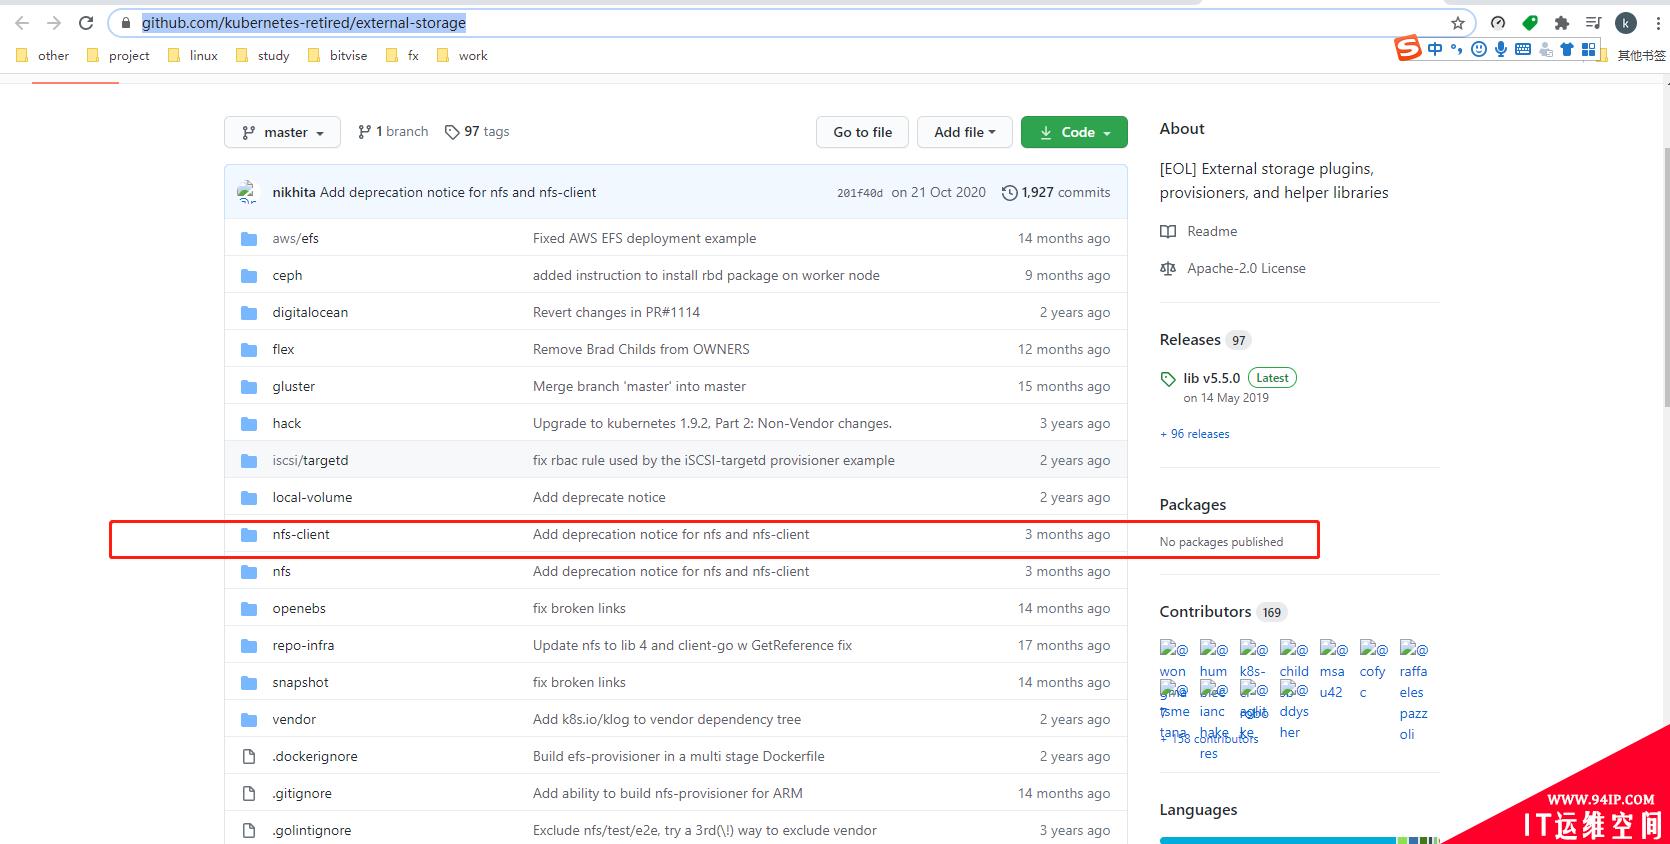This screenshot has width=1670, height=844.
Task: Click the Readme book icon
Action: click(1168, 231)
